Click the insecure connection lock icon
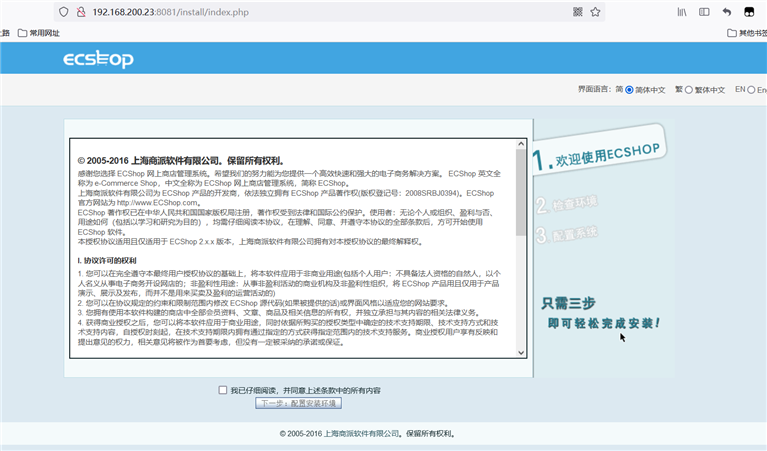 (81, 12)
